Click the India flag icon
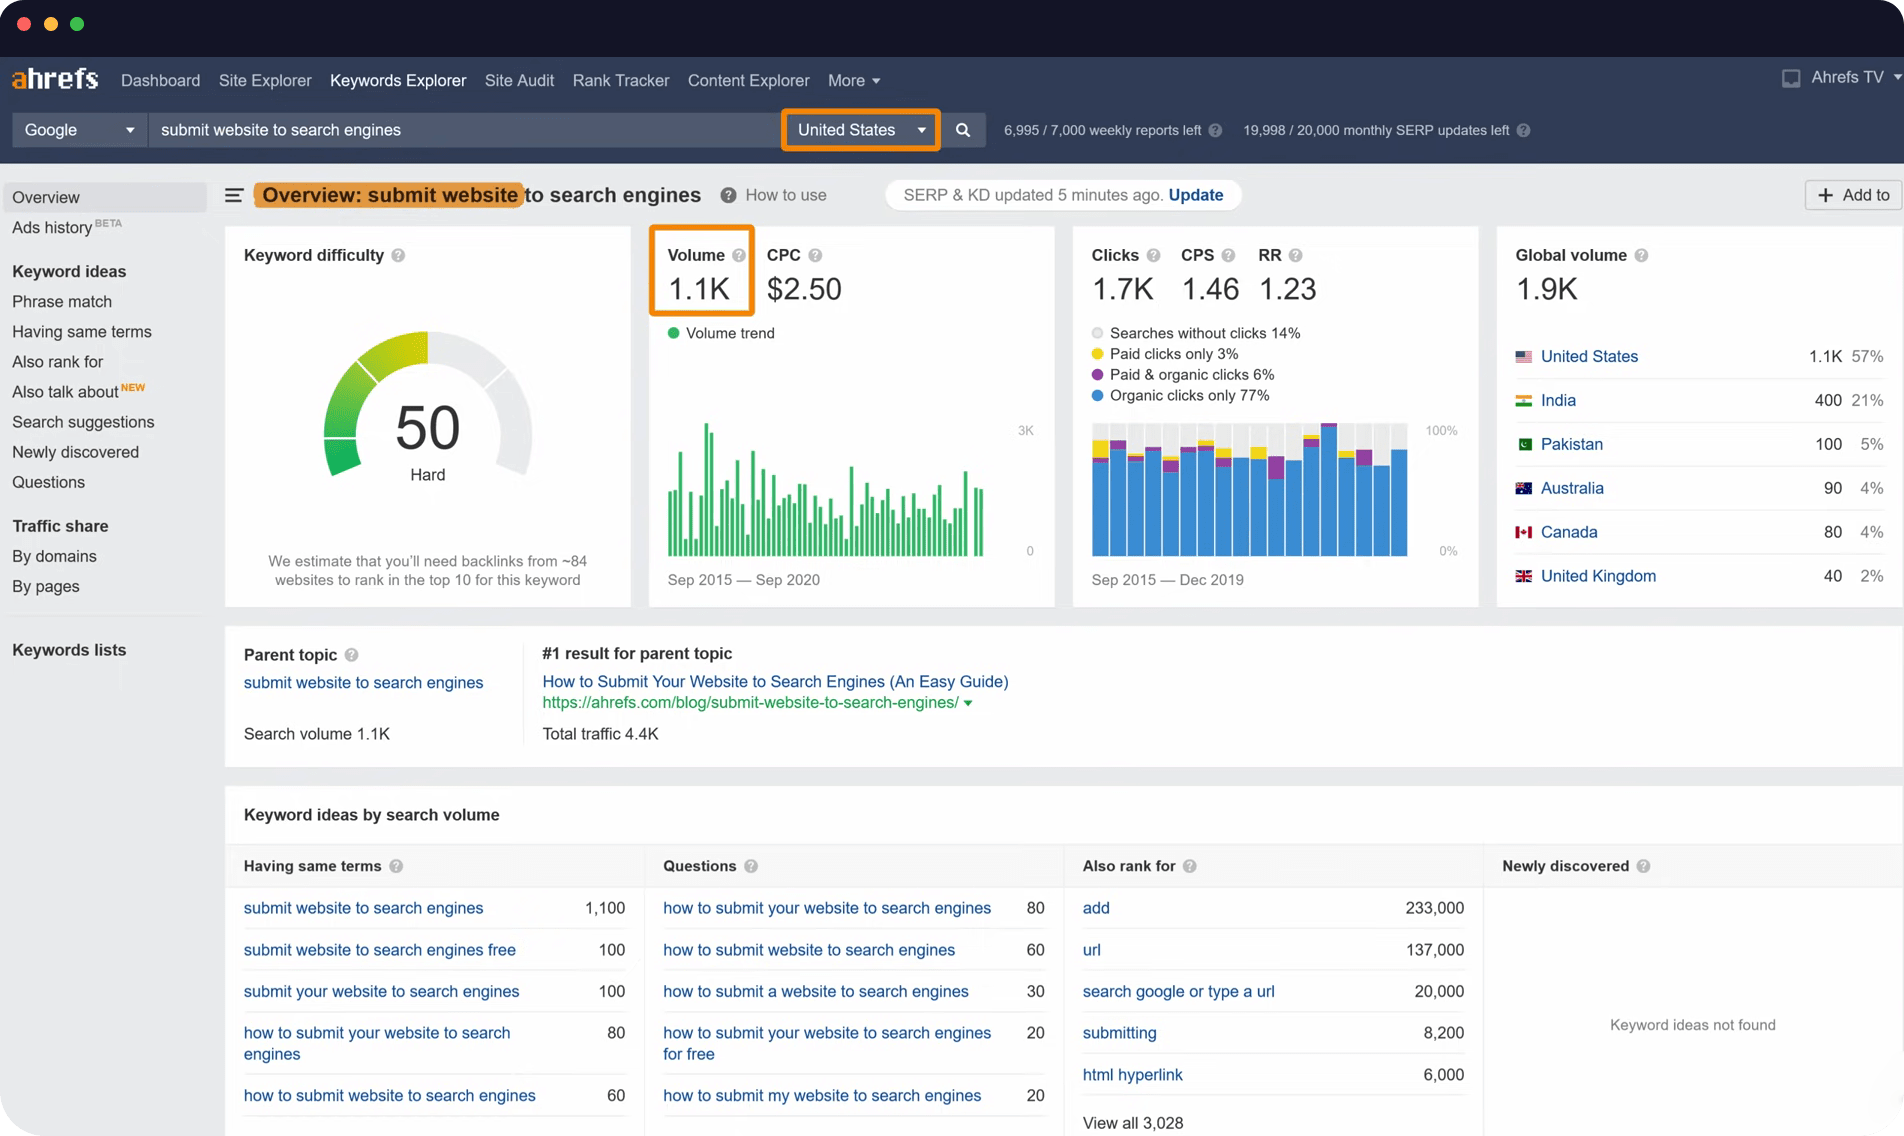The height and width of the screenshot is (1136, 1904). click(1523, 400)
